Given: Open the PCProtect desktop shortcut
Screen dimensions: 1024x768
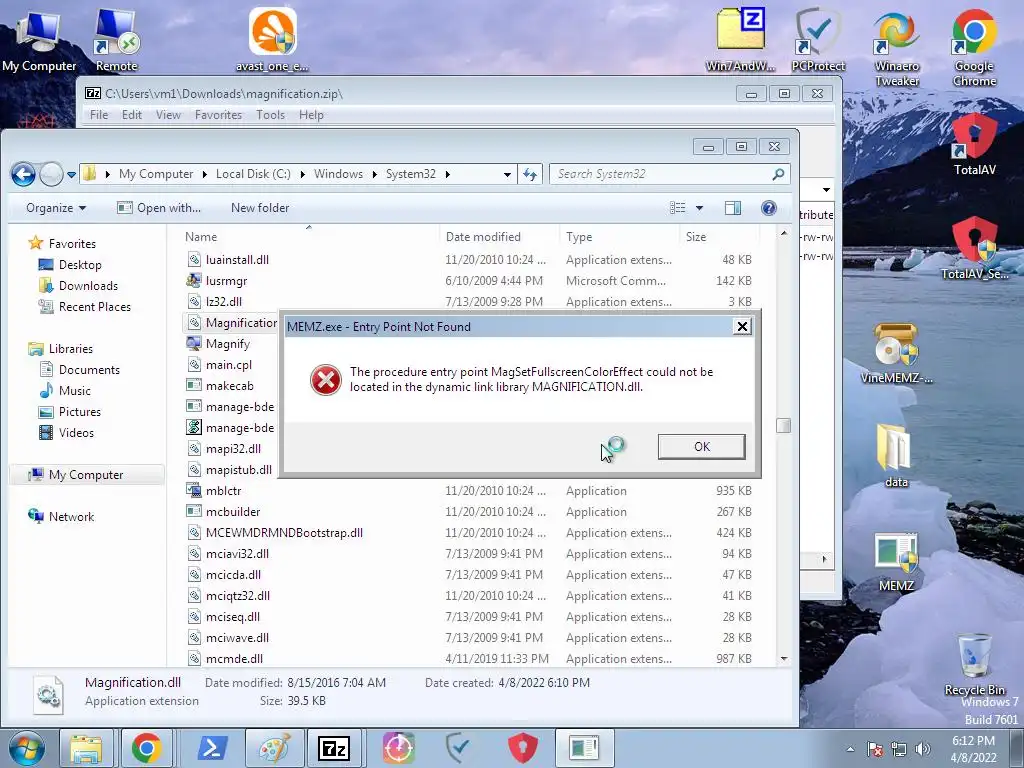Looking at the screenshot, I should coord(818,41).
